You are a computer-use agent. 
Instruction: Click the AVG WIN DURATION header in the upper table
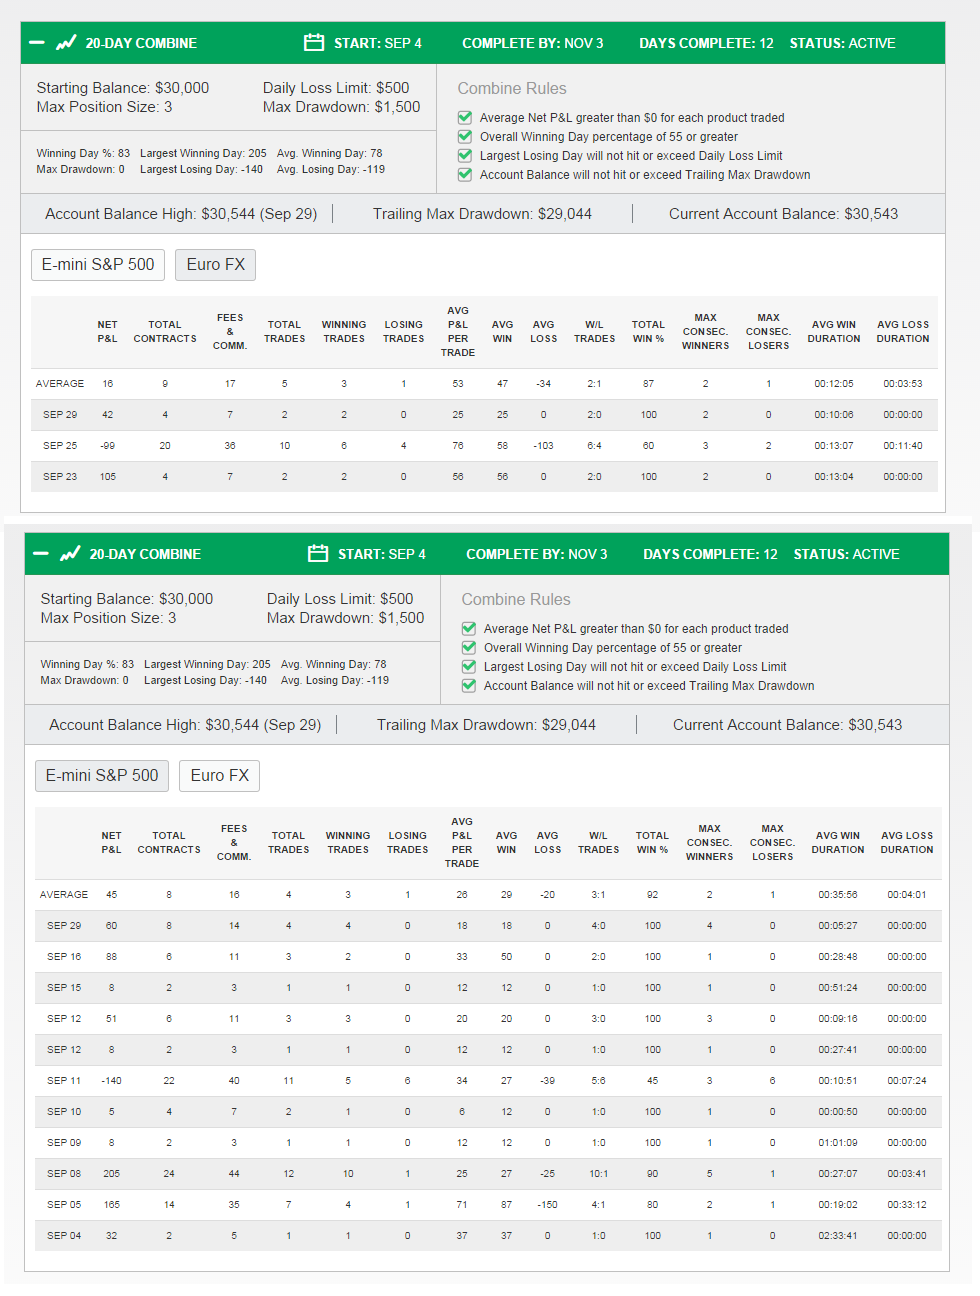(x=834, y=332)
